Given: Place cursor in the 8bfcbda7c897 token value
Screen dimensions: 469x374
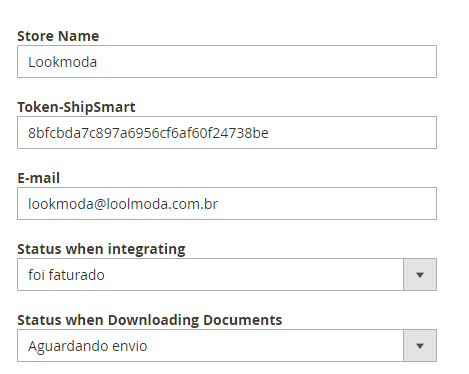Looking at the screenshot, I should pyautogui.click(x=148, y=133).
